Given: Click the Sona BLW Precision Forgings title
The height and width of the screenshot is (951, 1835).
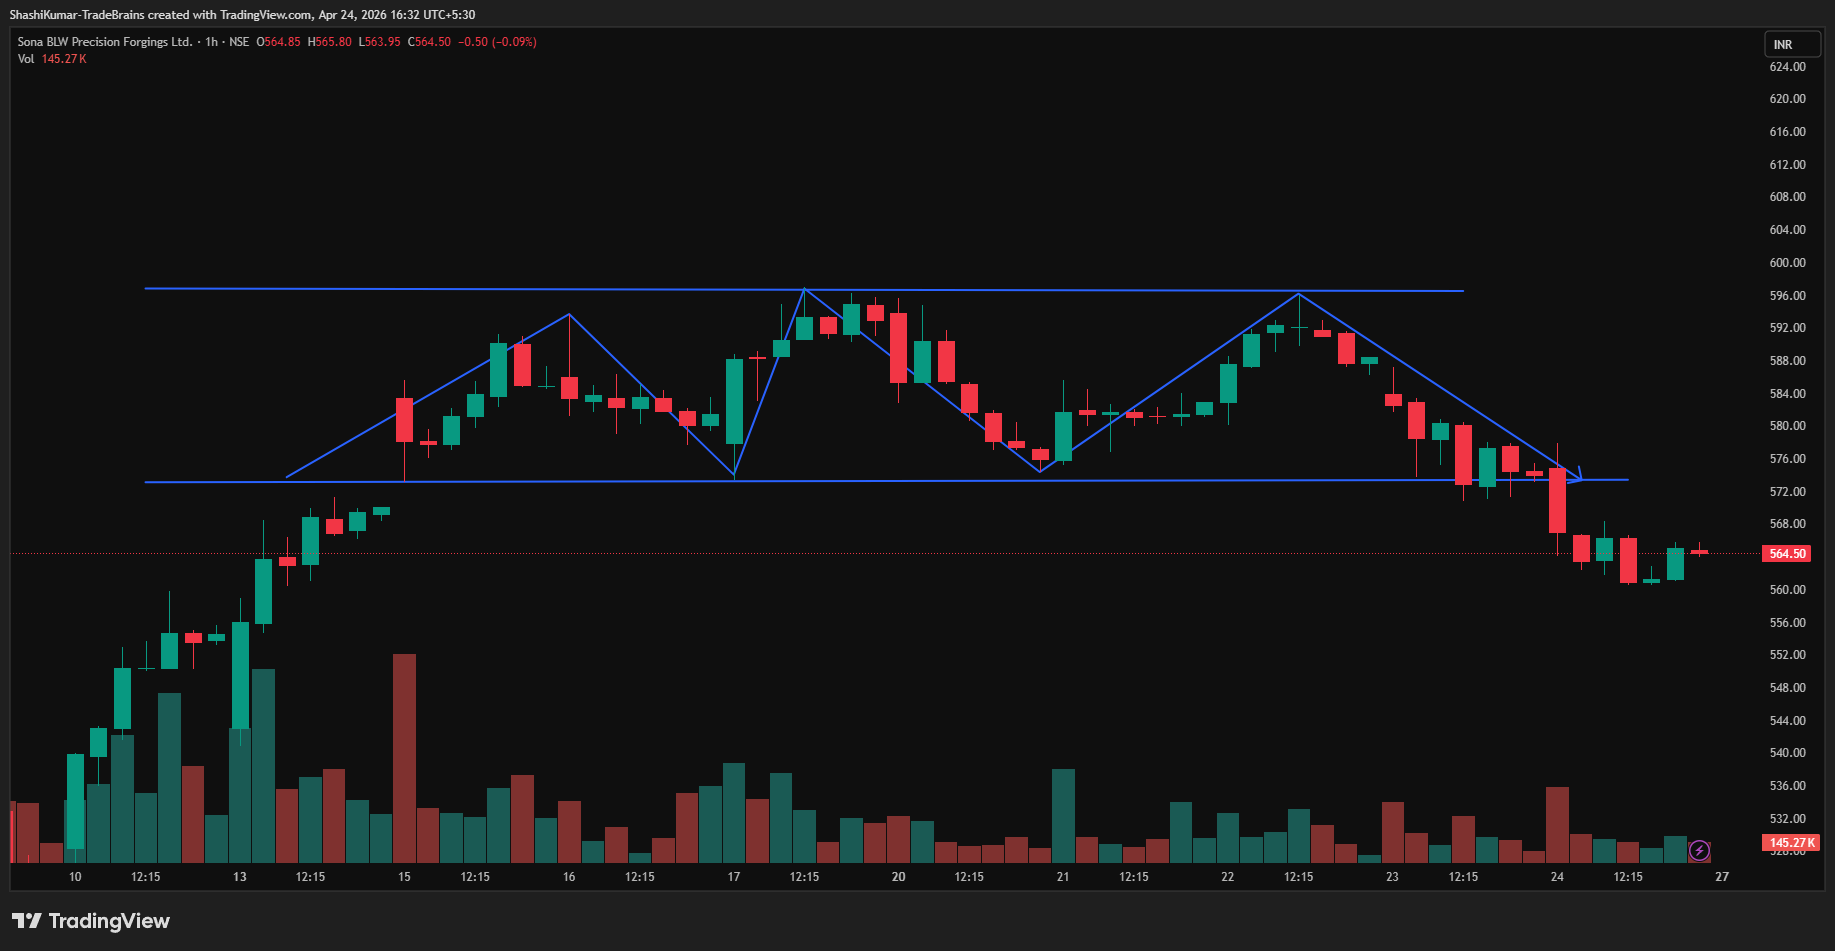Looking at the screenshot, I should 104,42.
